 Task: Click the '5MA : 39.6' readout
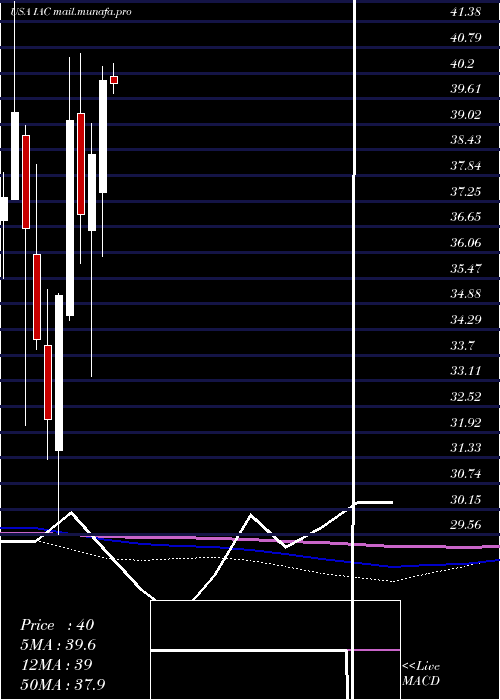[x=58, y=645]
